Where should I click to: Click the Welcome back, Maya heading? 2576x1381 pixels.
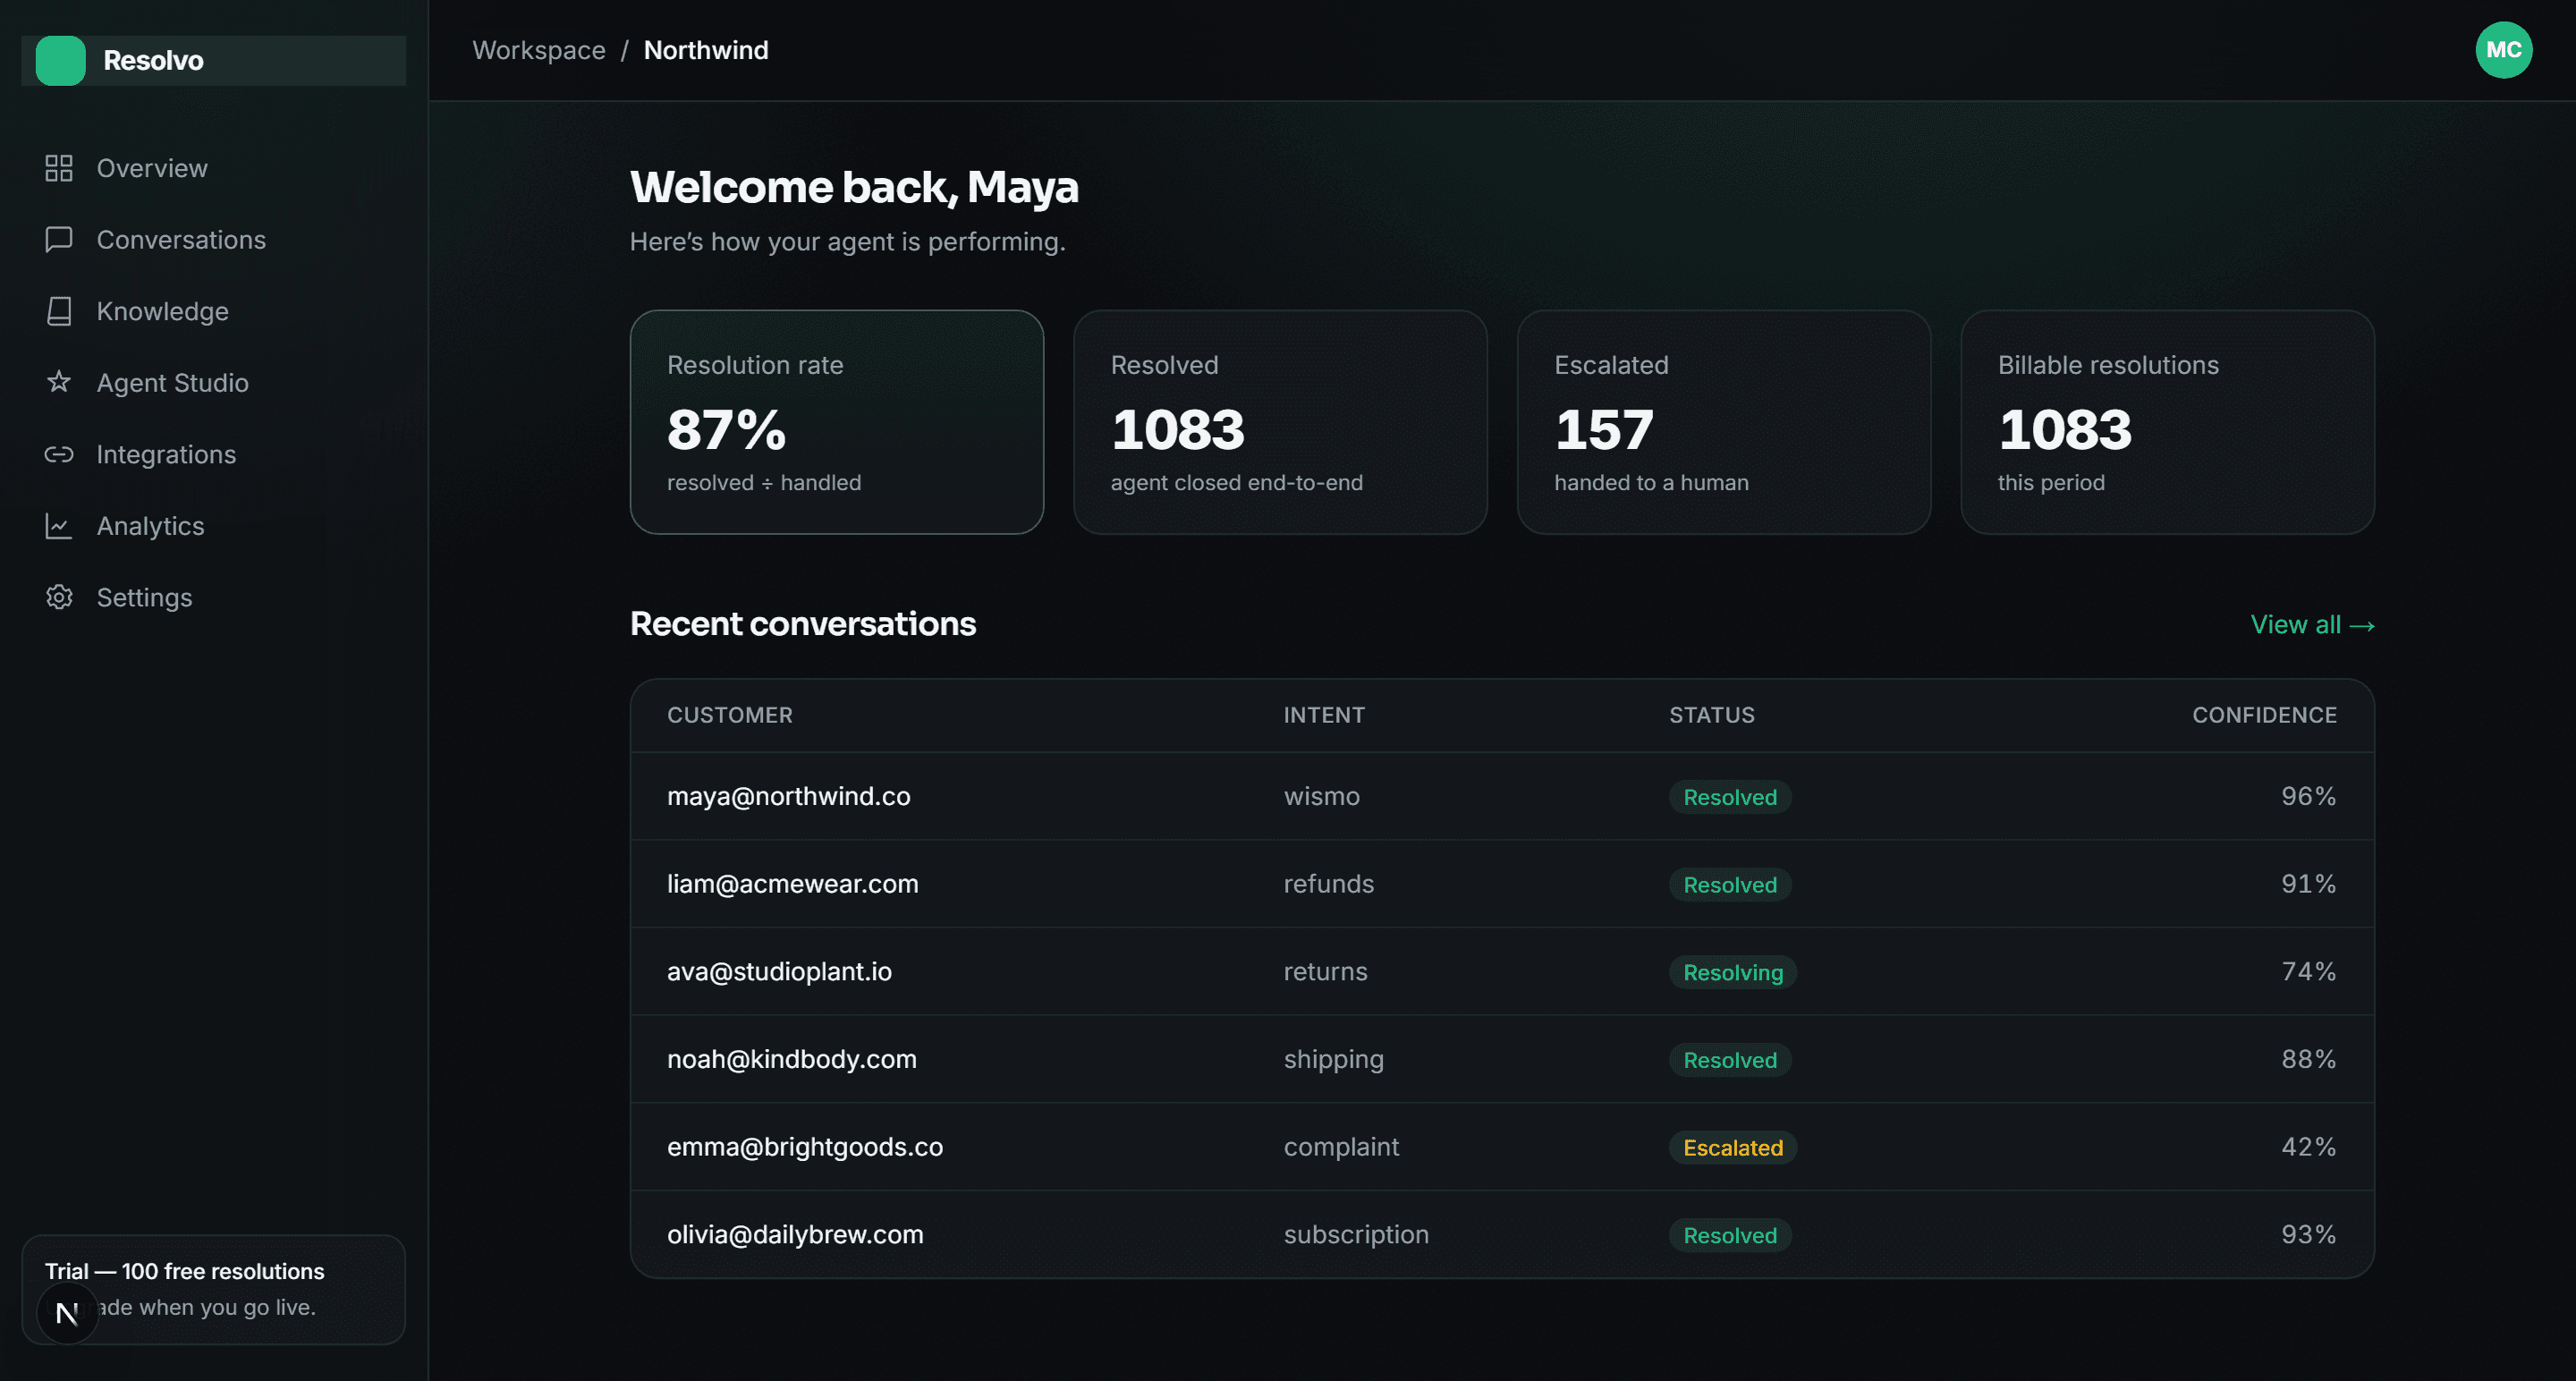click(853, 187)
